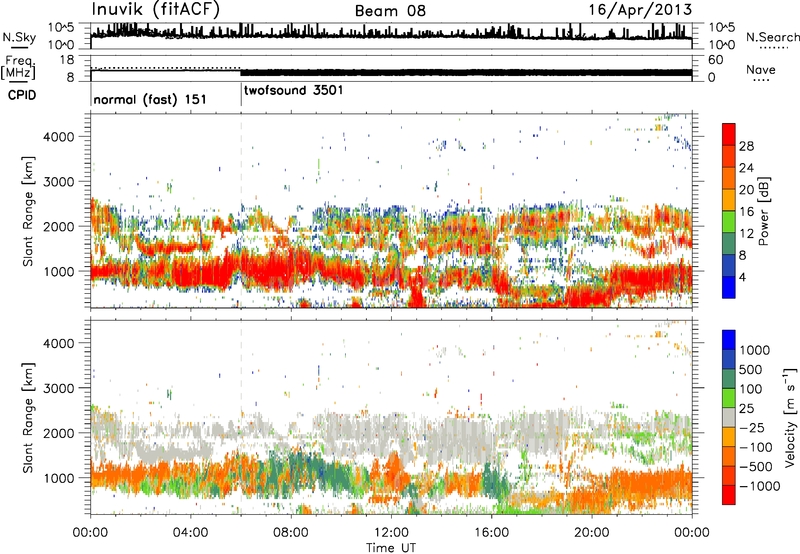Select the 'N.Sky' axis label
Screen dimensions: 800x554
[19, 37]
